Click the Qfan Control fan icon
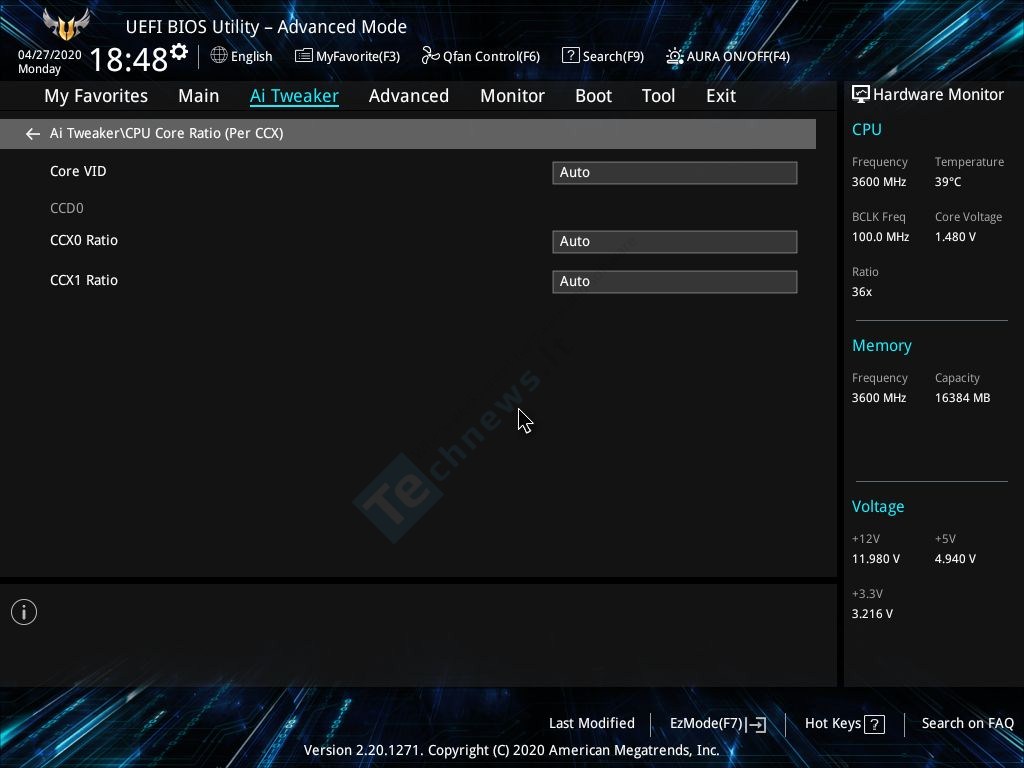The height and width of the screenshot is (768, 1024). (x=430, y=56)
